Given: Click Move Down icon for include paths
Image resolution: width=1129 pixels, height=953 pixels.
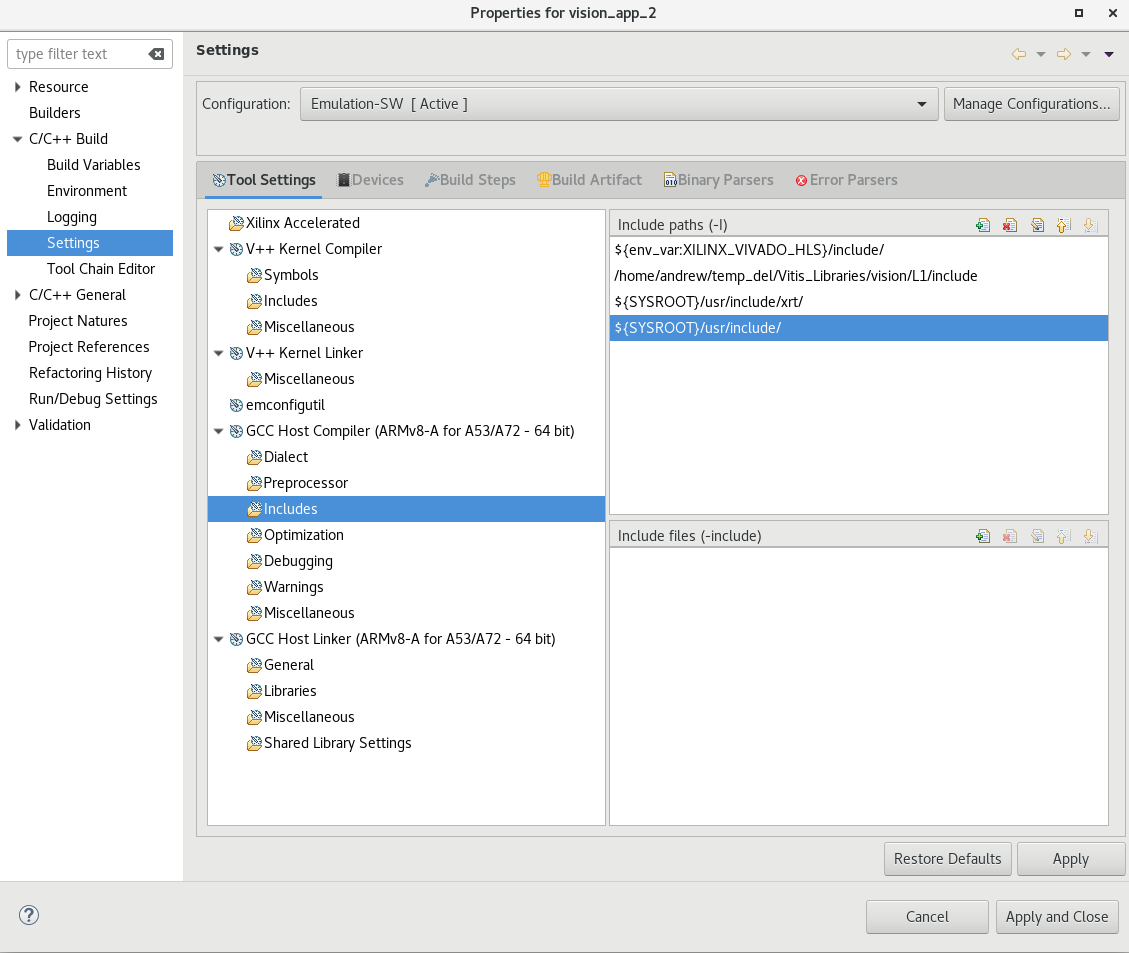Looking at the screenshot, I should click(x=1090, y=225).
